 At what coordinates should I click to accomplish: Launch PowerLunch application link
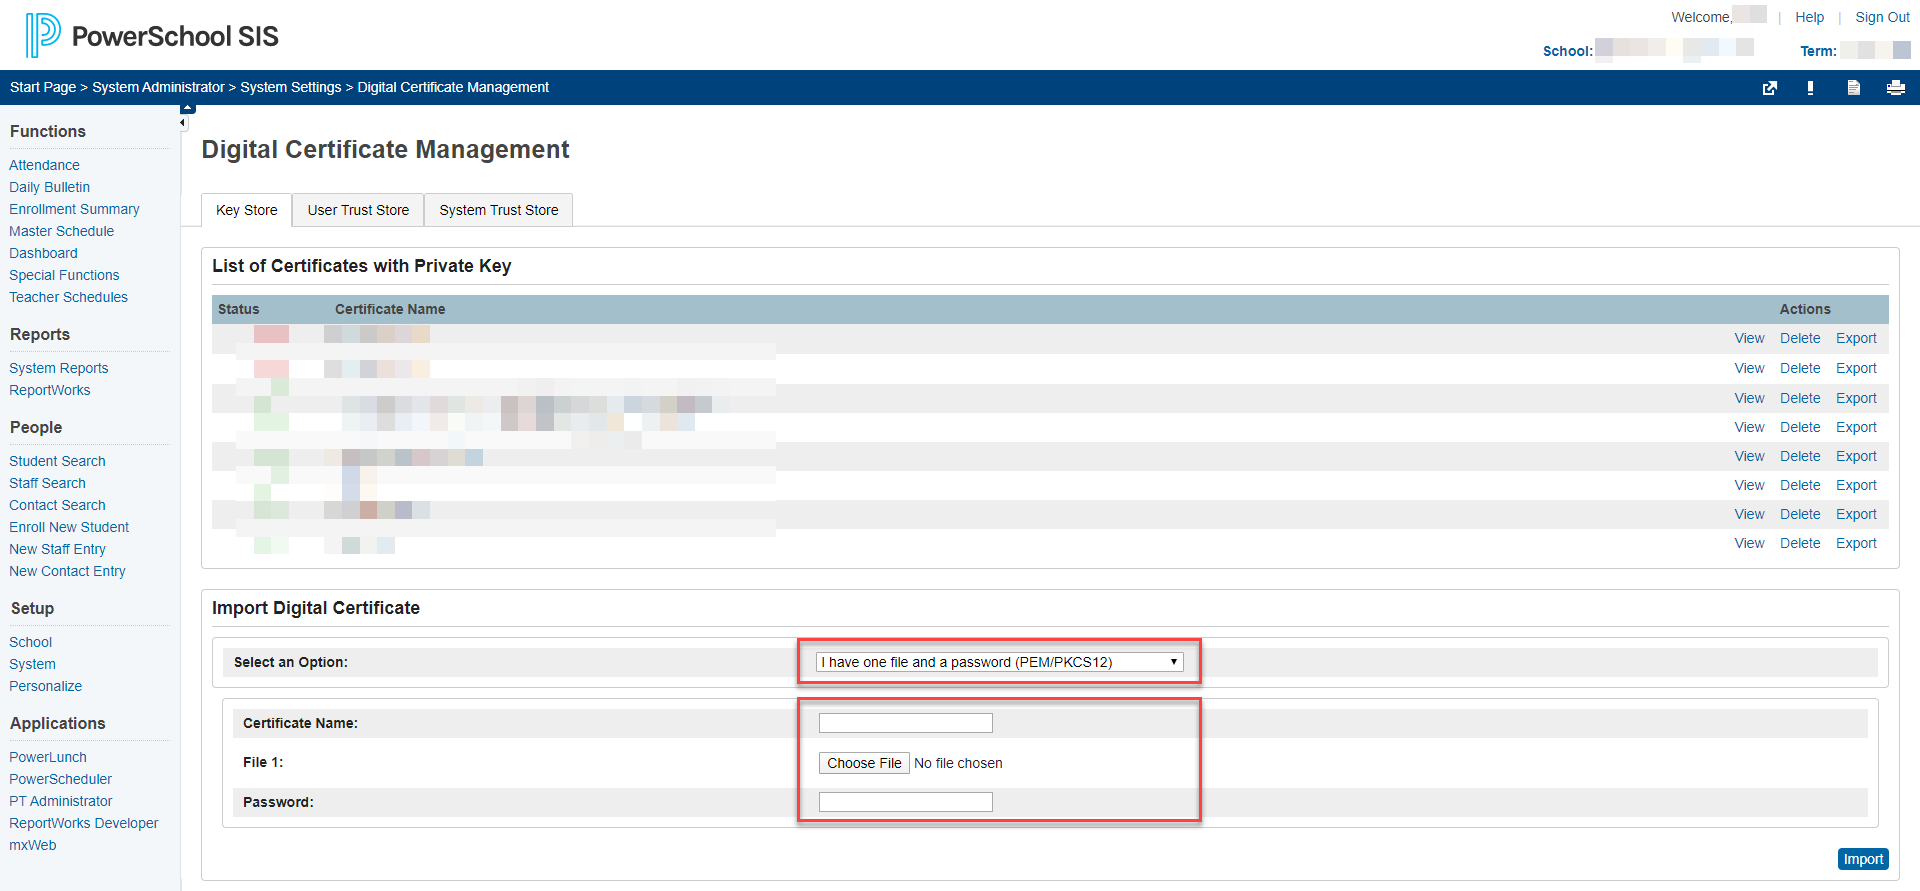point(47,757)
